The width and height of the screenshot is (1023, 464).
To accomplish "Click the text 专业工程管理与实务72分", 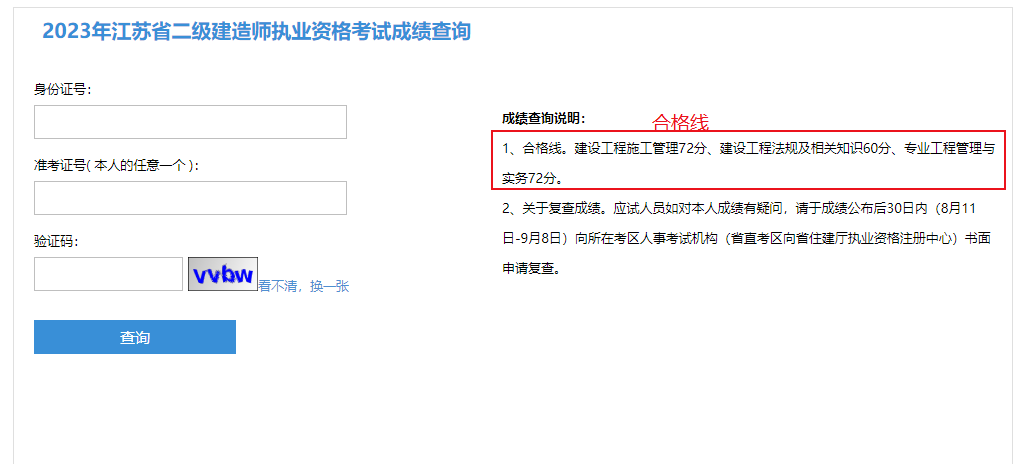I will (948, 149).
